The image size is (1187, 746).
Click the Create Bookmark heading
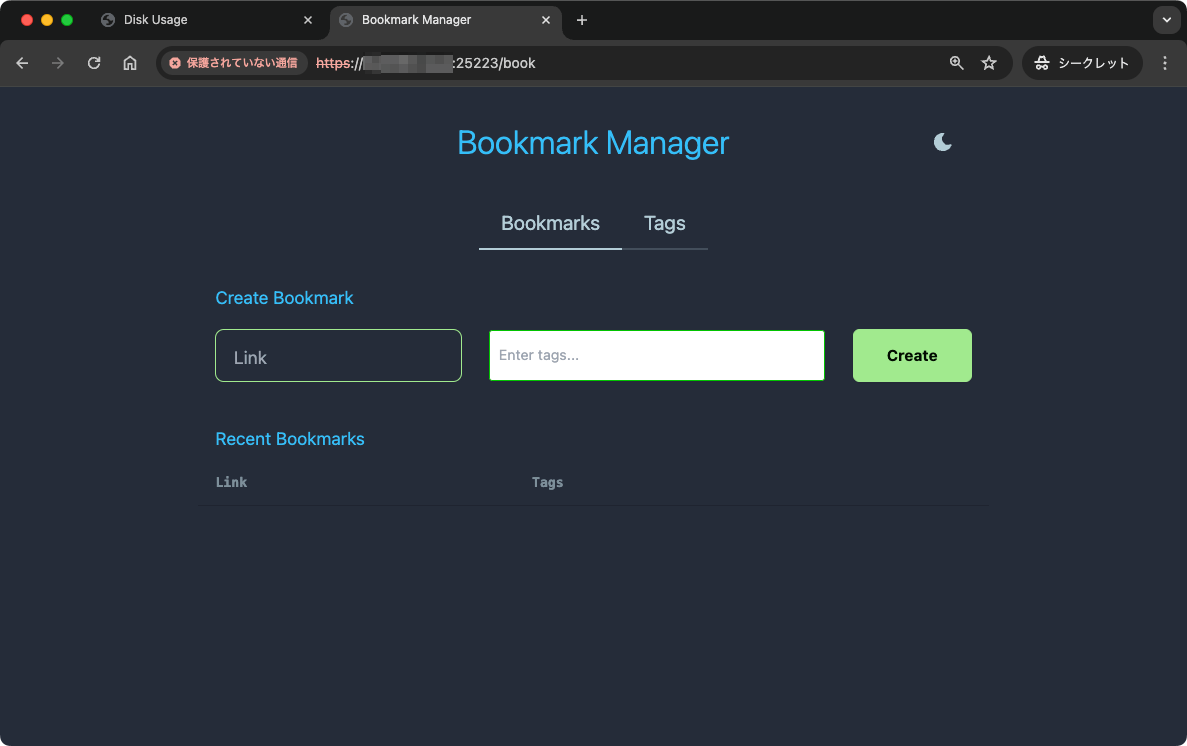(284, 298)
